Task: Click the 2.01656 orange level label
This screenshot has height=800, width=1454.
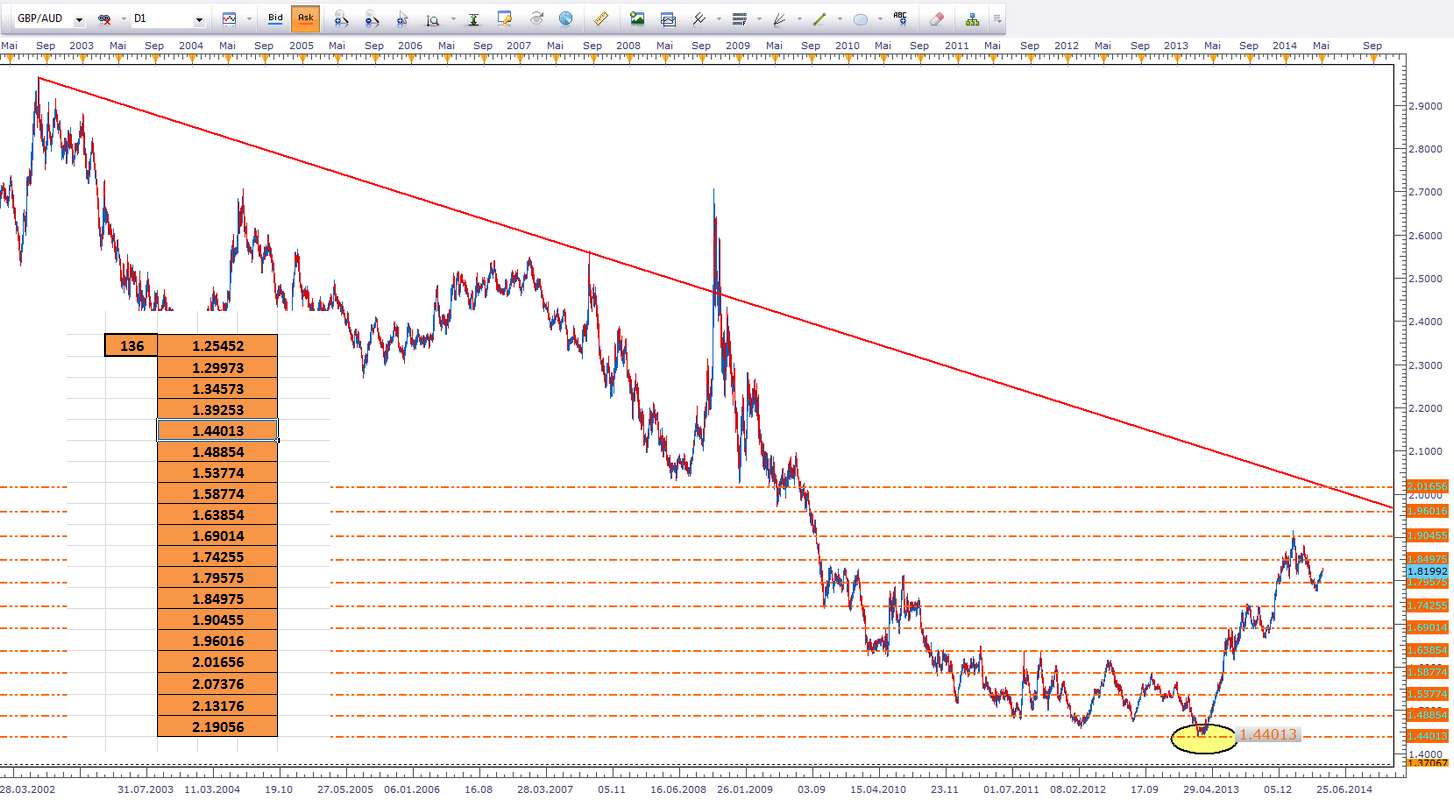Action: [x=1427, y=486]
